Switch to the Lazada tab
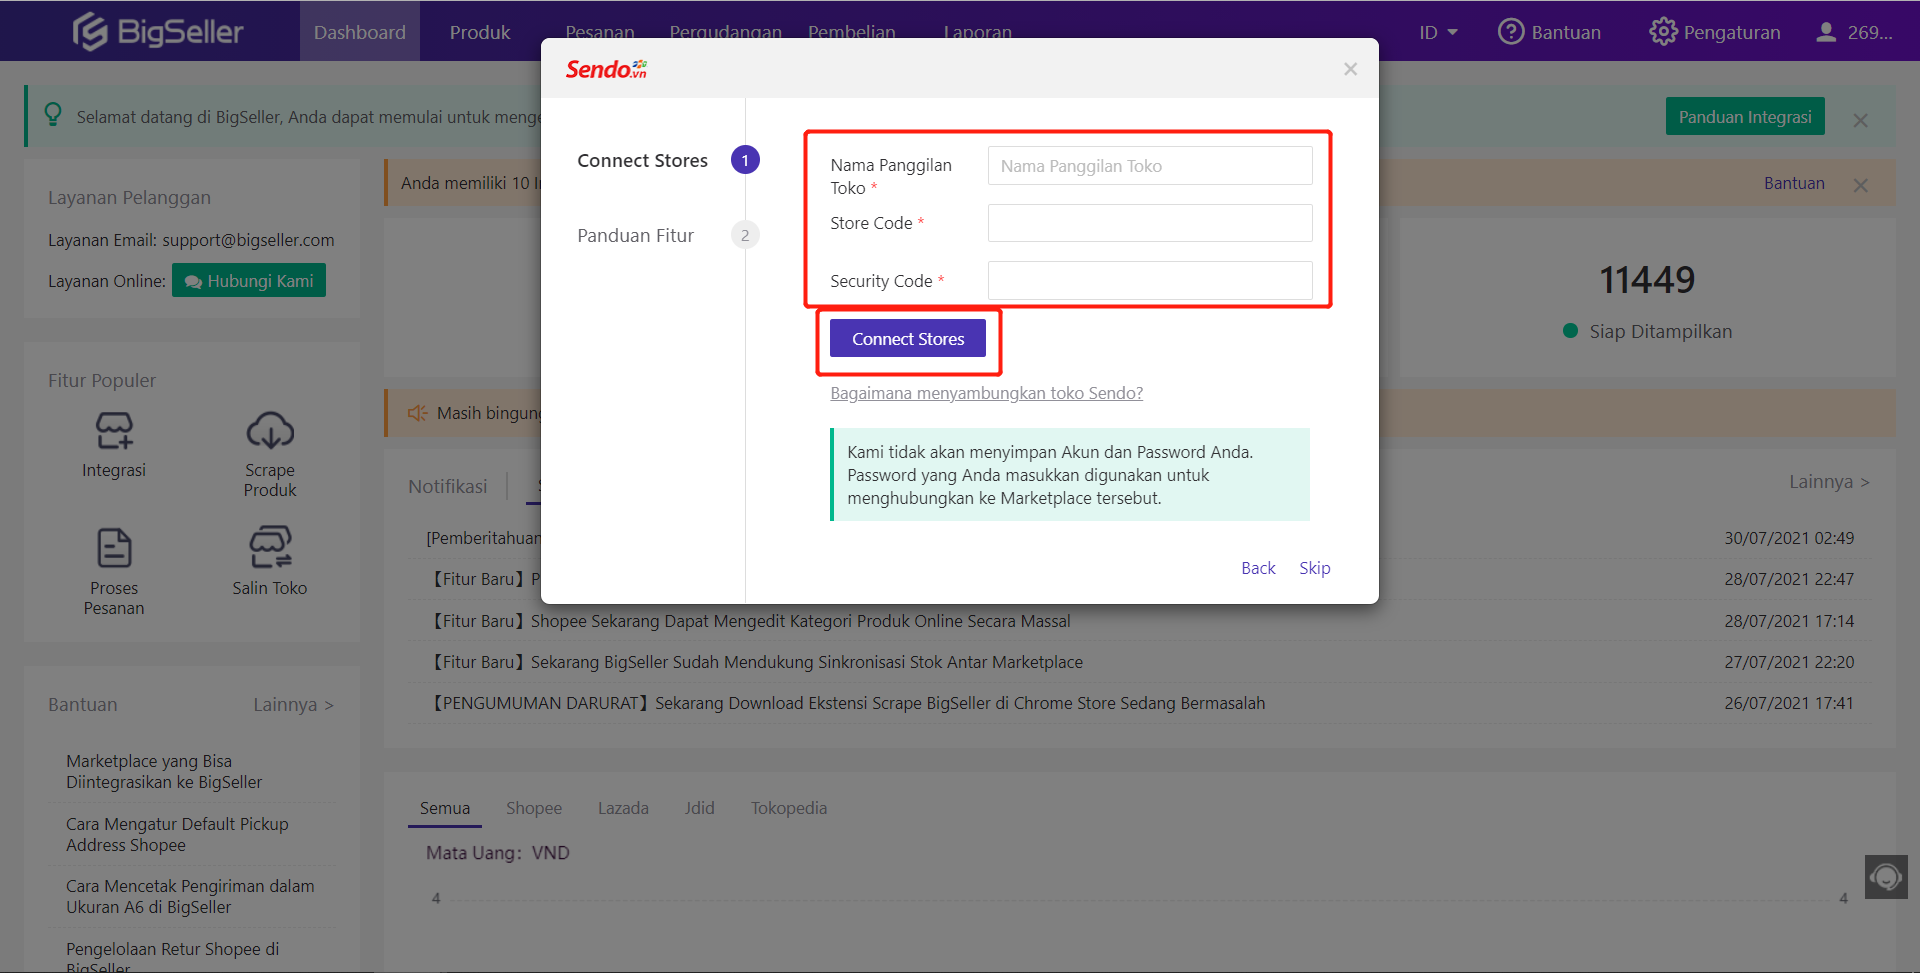 click(623, 808)
